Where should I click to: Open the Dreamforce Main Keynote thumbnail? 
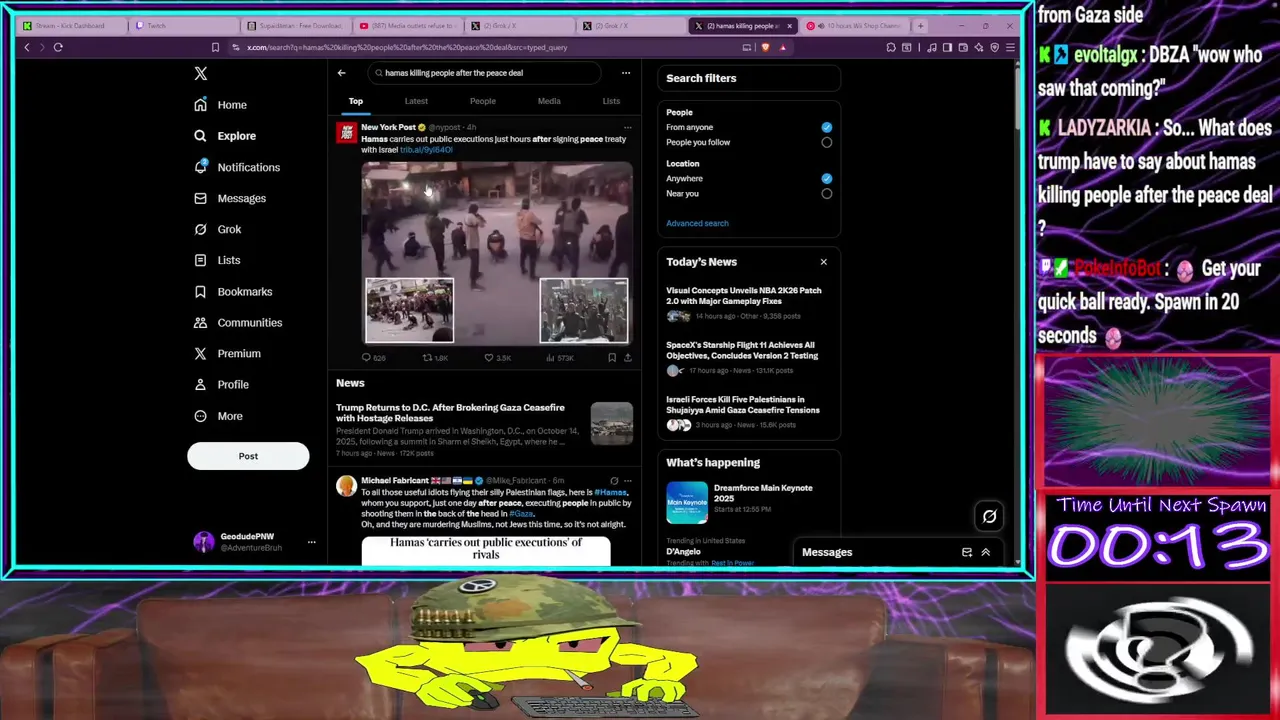pos(687,503)
